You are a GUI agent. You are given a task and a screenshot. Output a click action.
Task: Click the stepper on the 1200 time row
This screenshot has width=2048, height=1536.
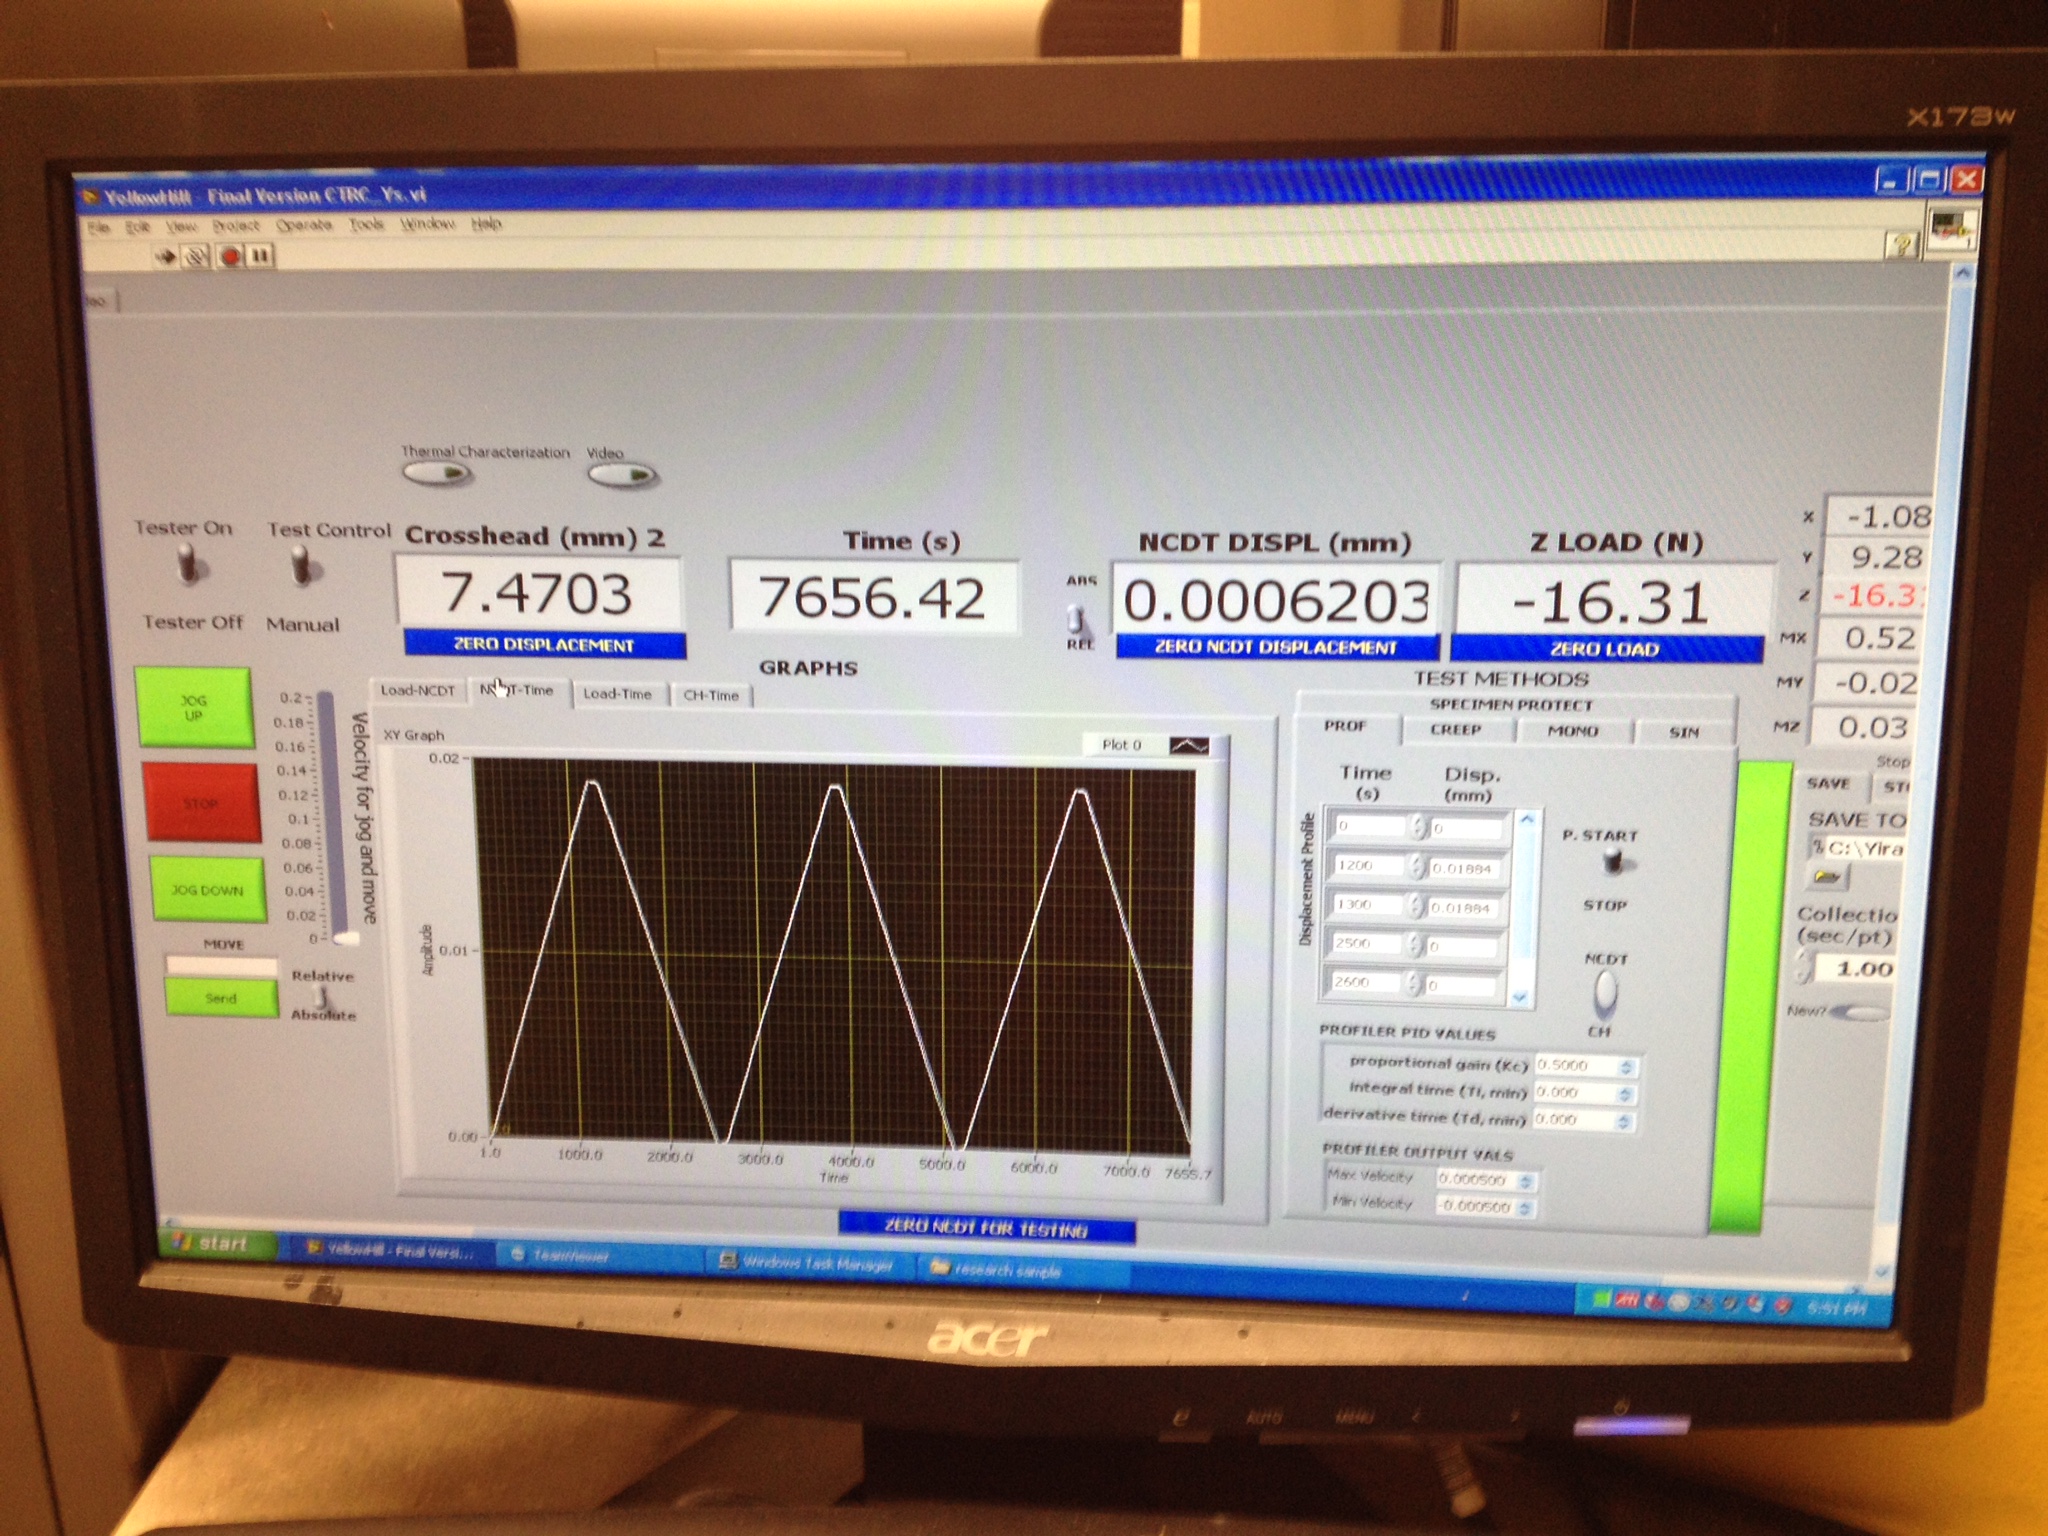[1416, 866]
